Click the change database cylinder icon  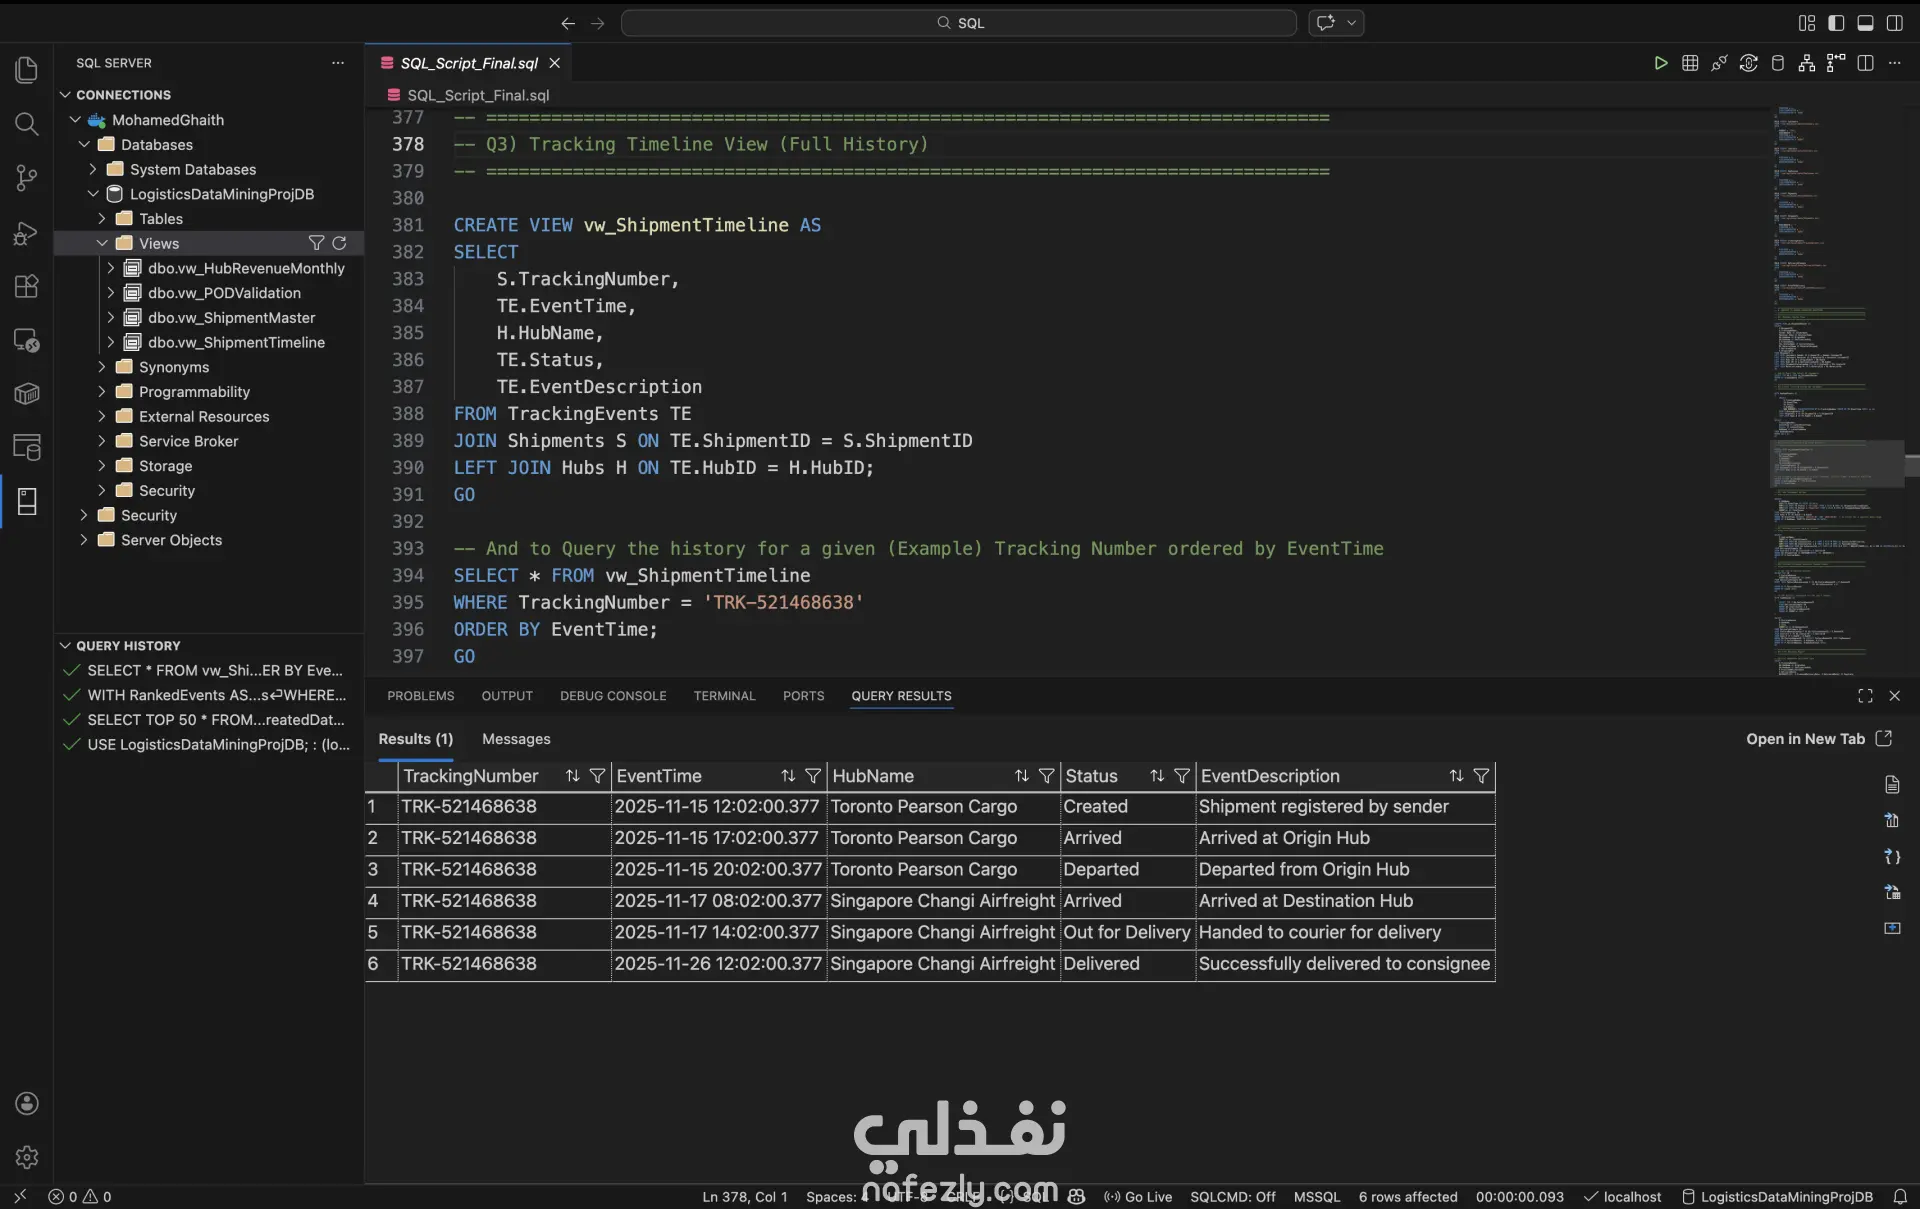click(x=1778, y=63)
